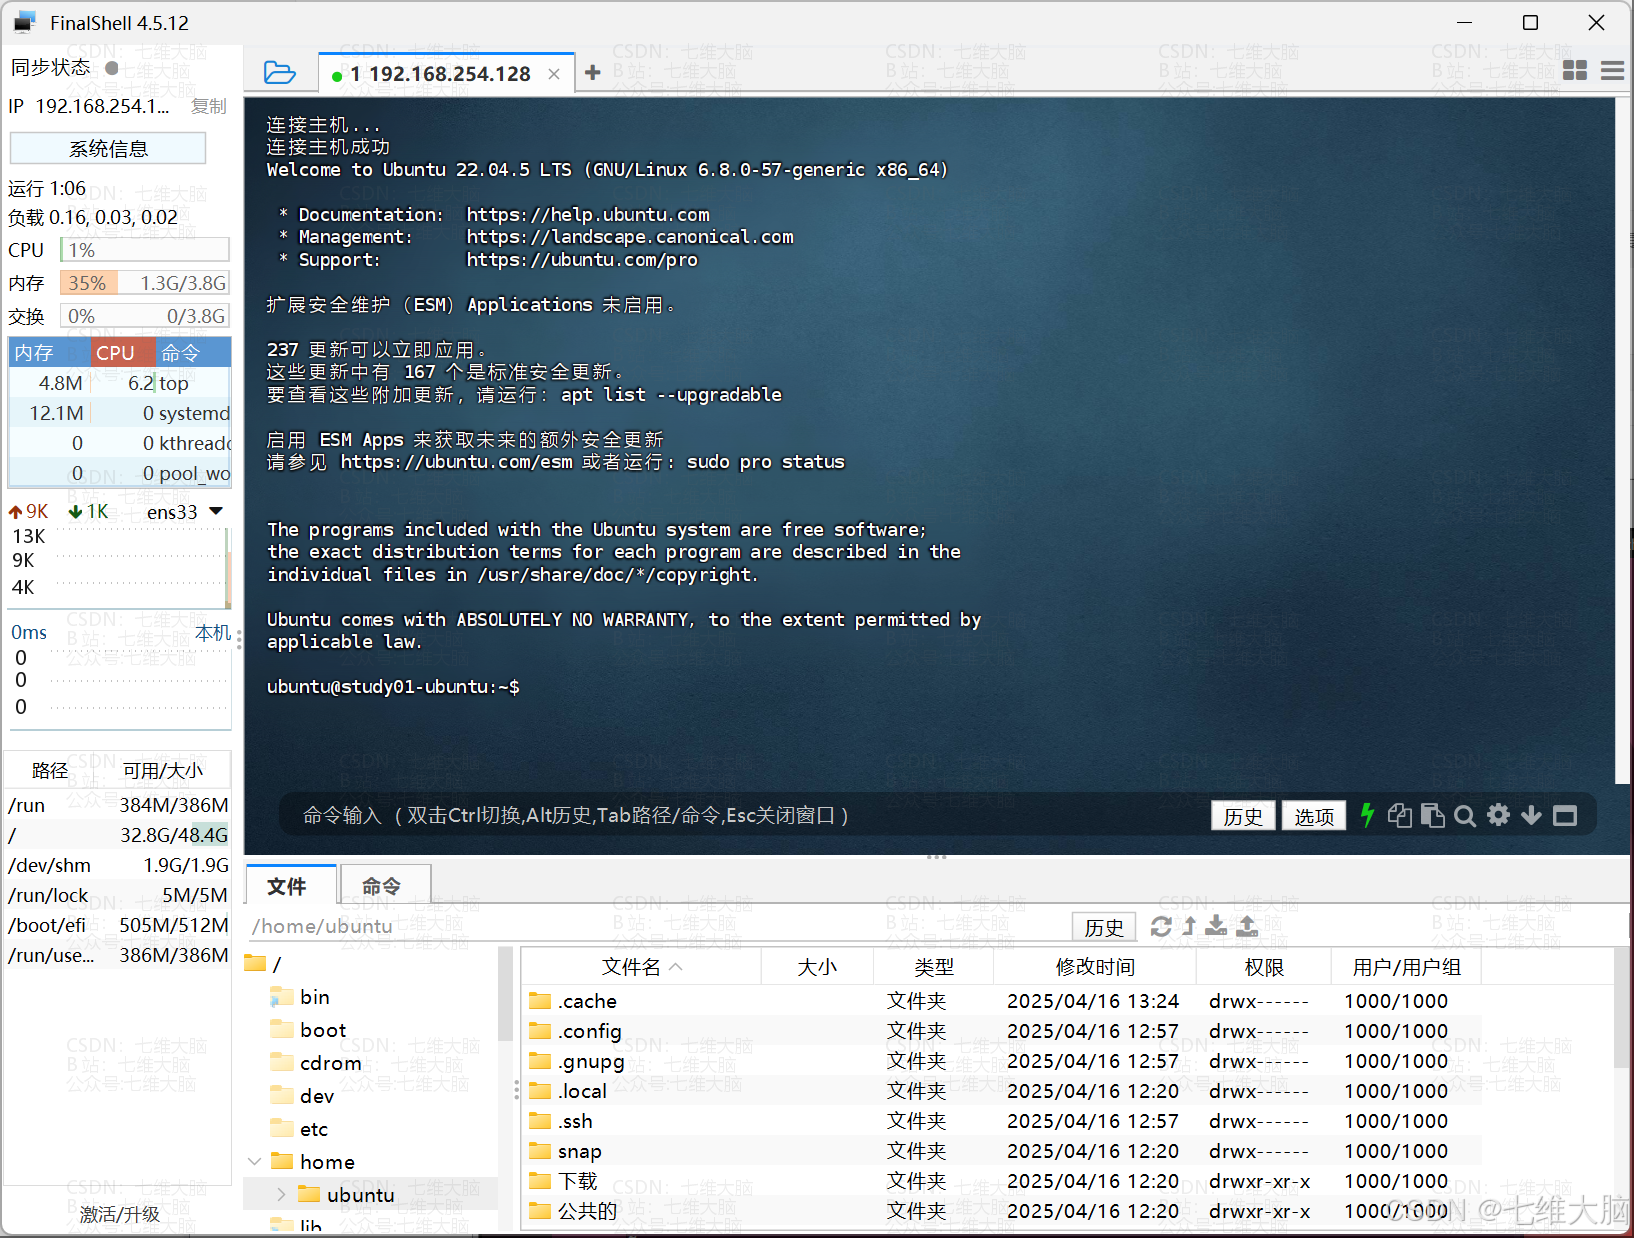Viewport: 1634px width, 1238px height.
Task: Switch to grid layout view icon
Action: coord(1575,70)
